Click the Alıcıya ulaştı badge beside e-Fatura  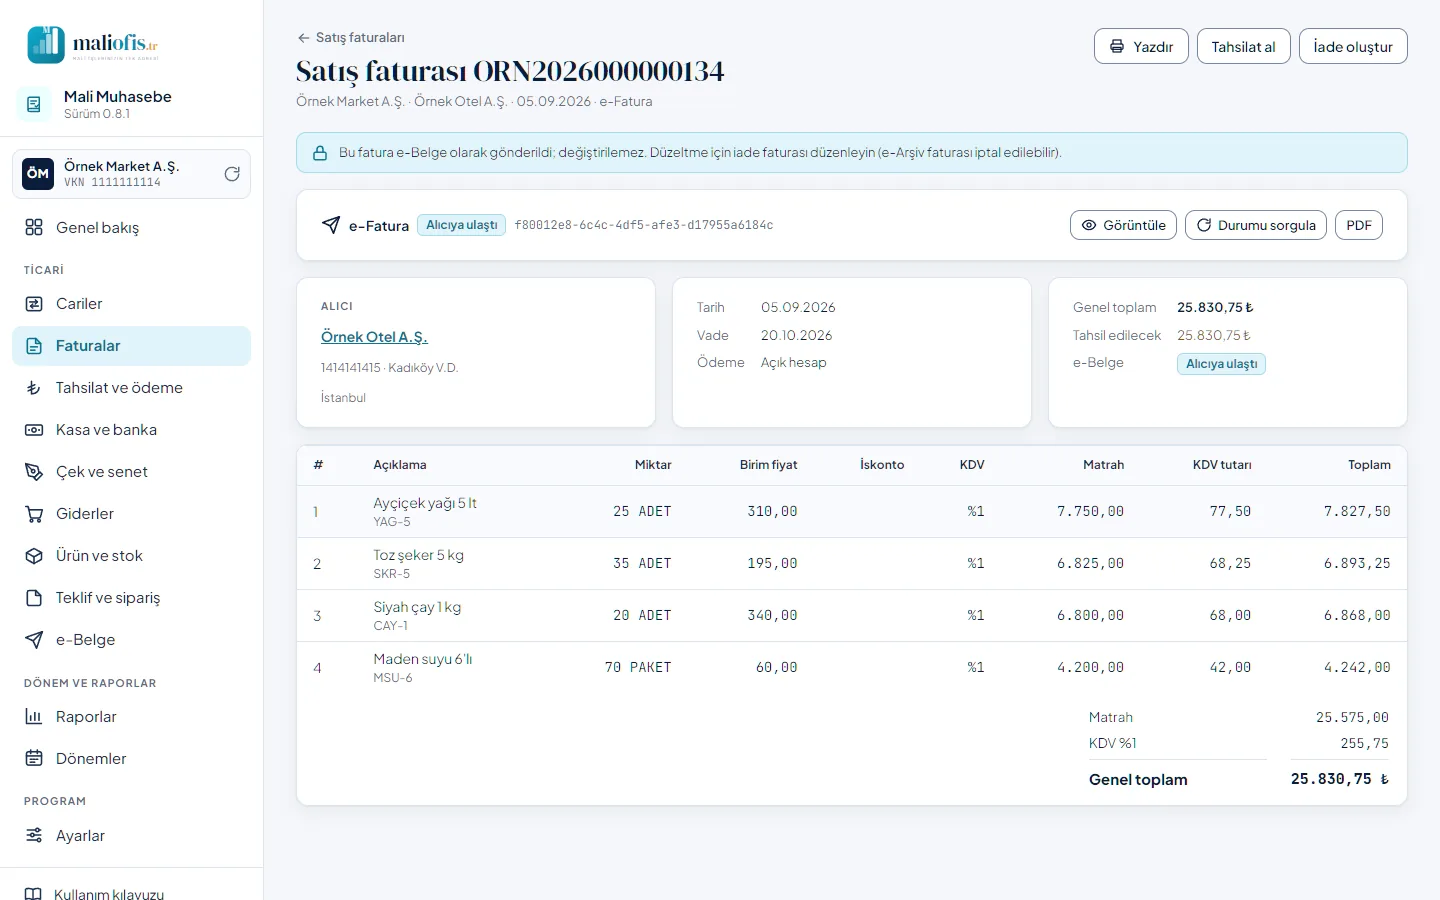[x=461, y=225]
